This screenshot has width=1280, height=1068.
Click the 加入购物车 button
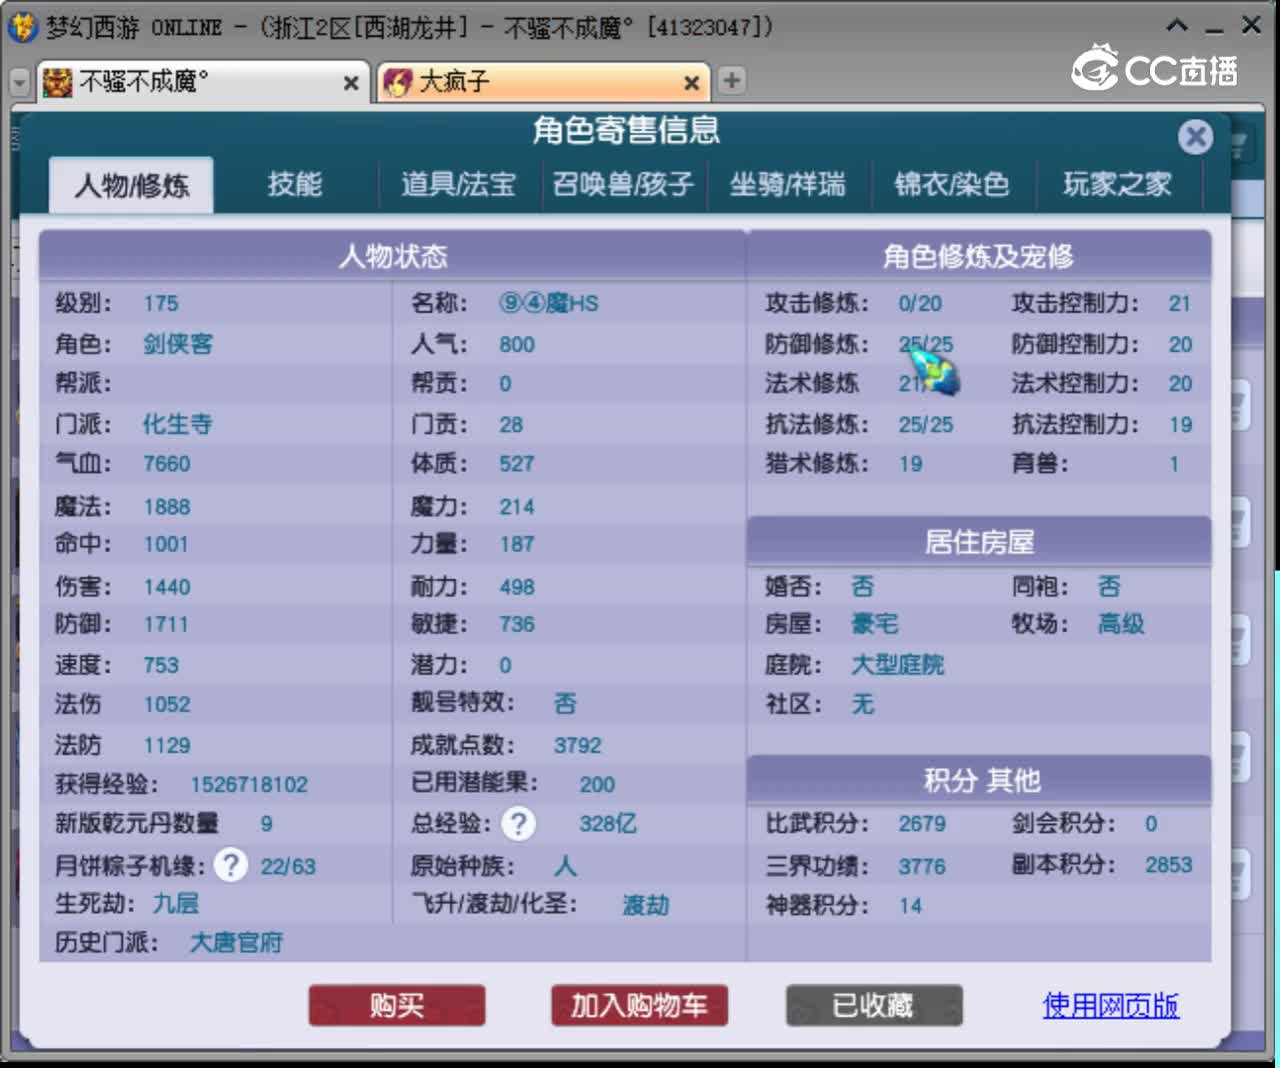pyautogui.click(x=639, y=1006)
